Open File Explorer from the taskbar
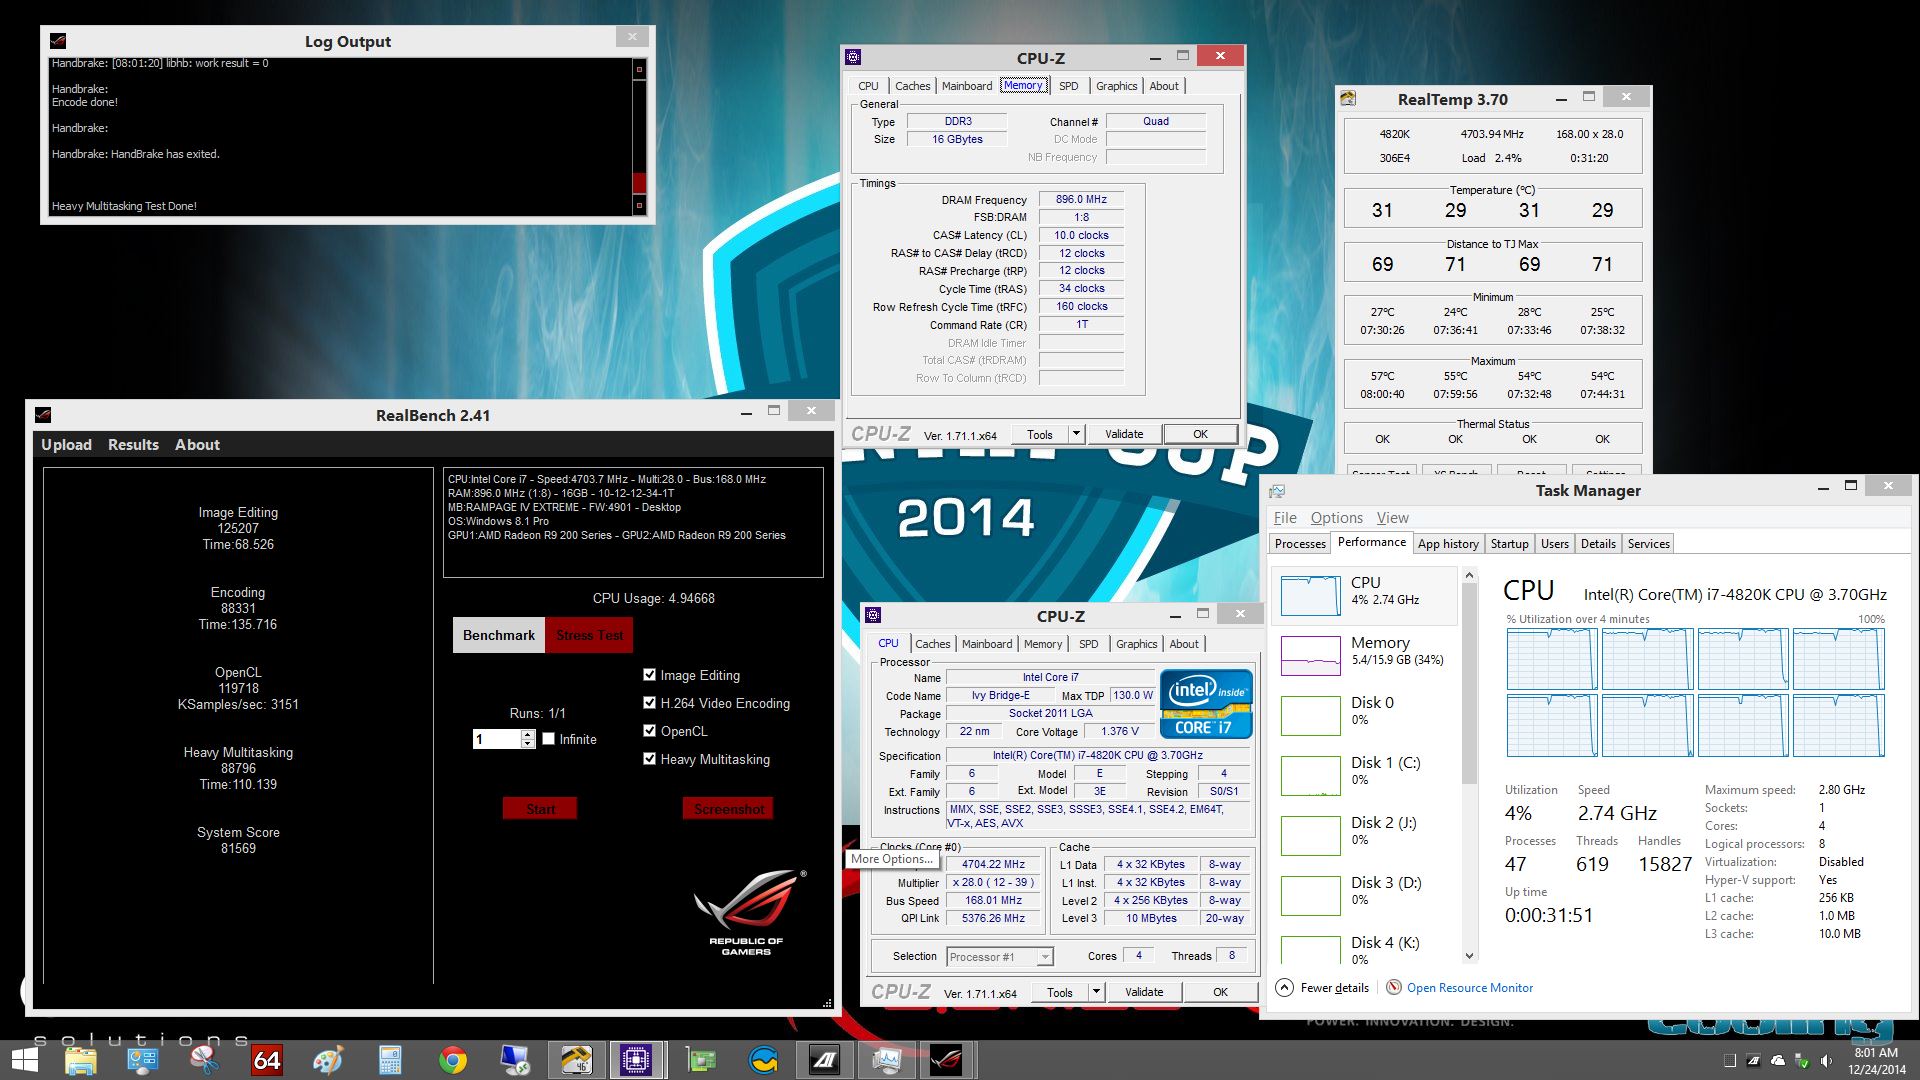 coord(80,1059)
